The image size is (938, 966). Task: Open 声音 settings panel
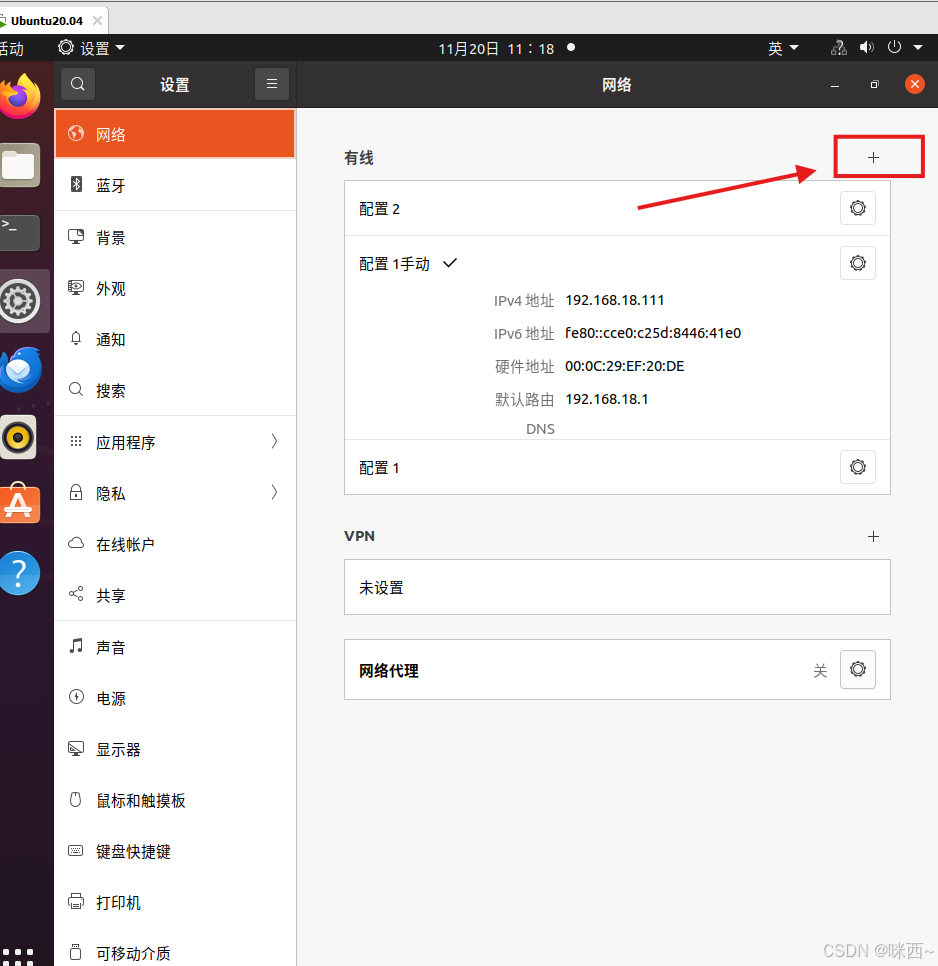pyautogui.click(x=175, y=647)
